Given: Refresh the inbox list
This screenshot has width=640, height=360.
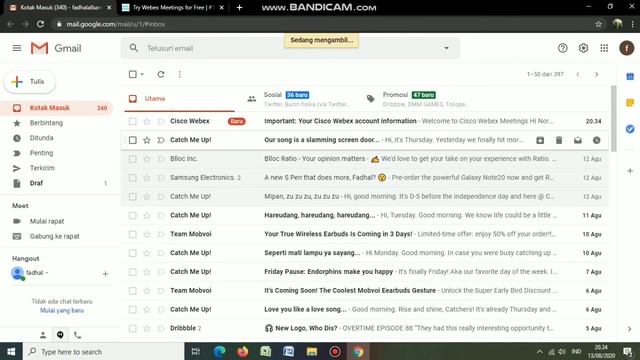Looking at the screenshot, I should click(161, 74).
